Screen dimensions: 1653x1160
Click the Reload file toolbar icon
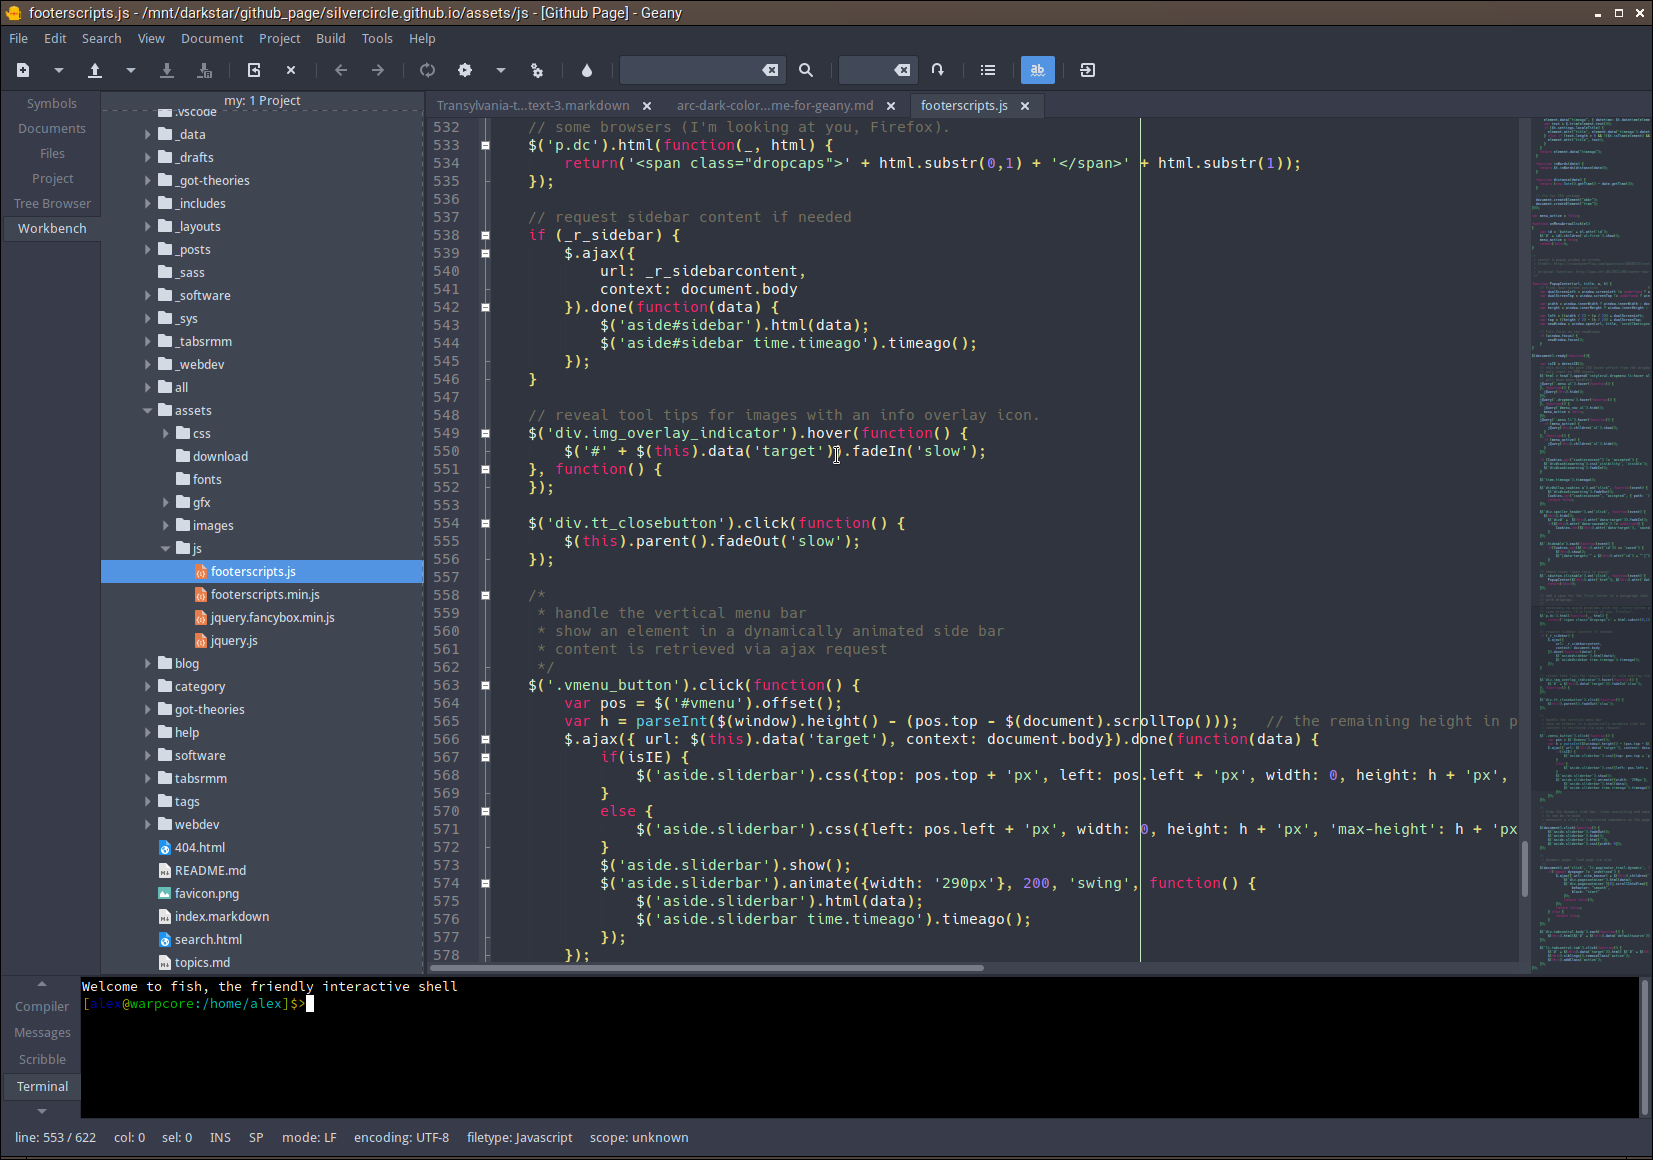point(254,70)
